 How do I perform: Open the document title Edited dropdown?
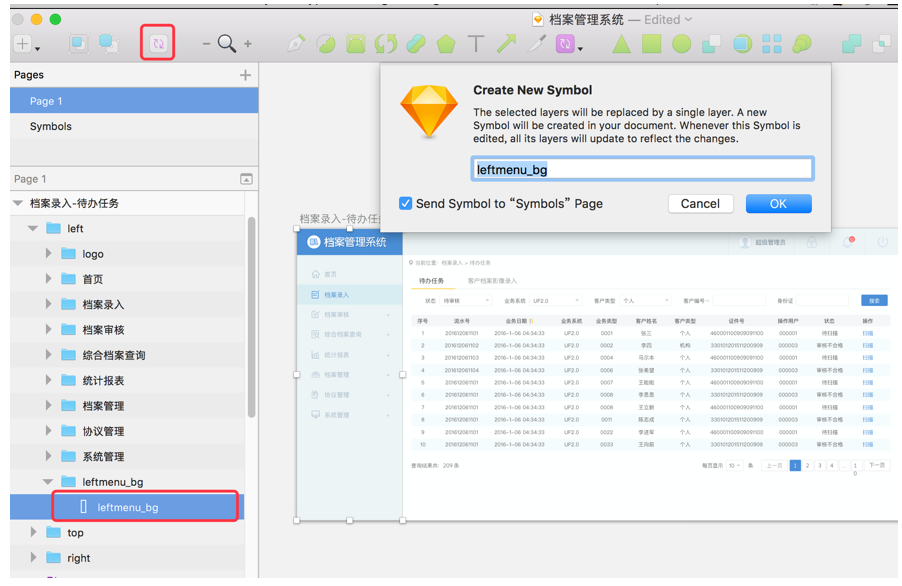[x=688, y=20]
